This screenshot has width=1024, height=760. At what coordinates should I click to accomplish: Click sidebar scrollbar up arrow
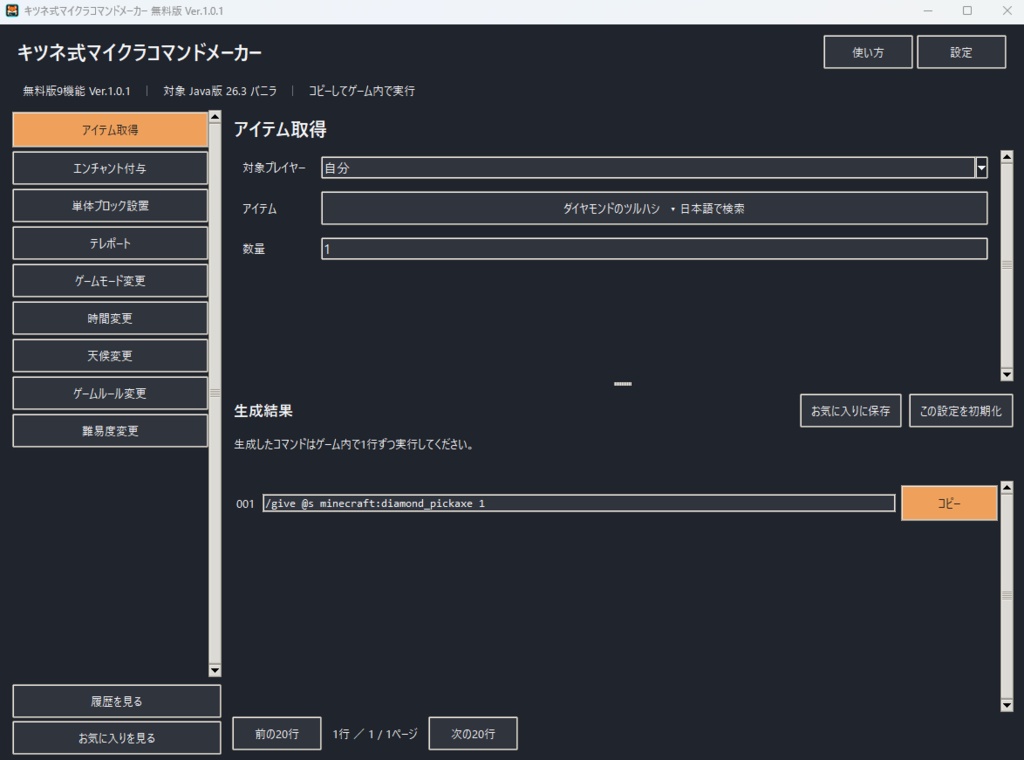pos(215,117)
